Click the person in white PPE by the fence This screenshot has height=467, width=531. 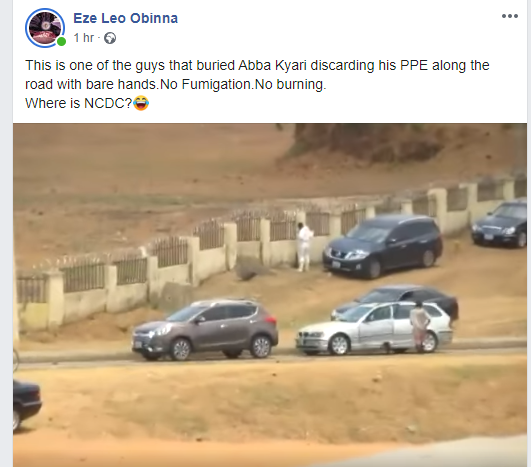304,247
